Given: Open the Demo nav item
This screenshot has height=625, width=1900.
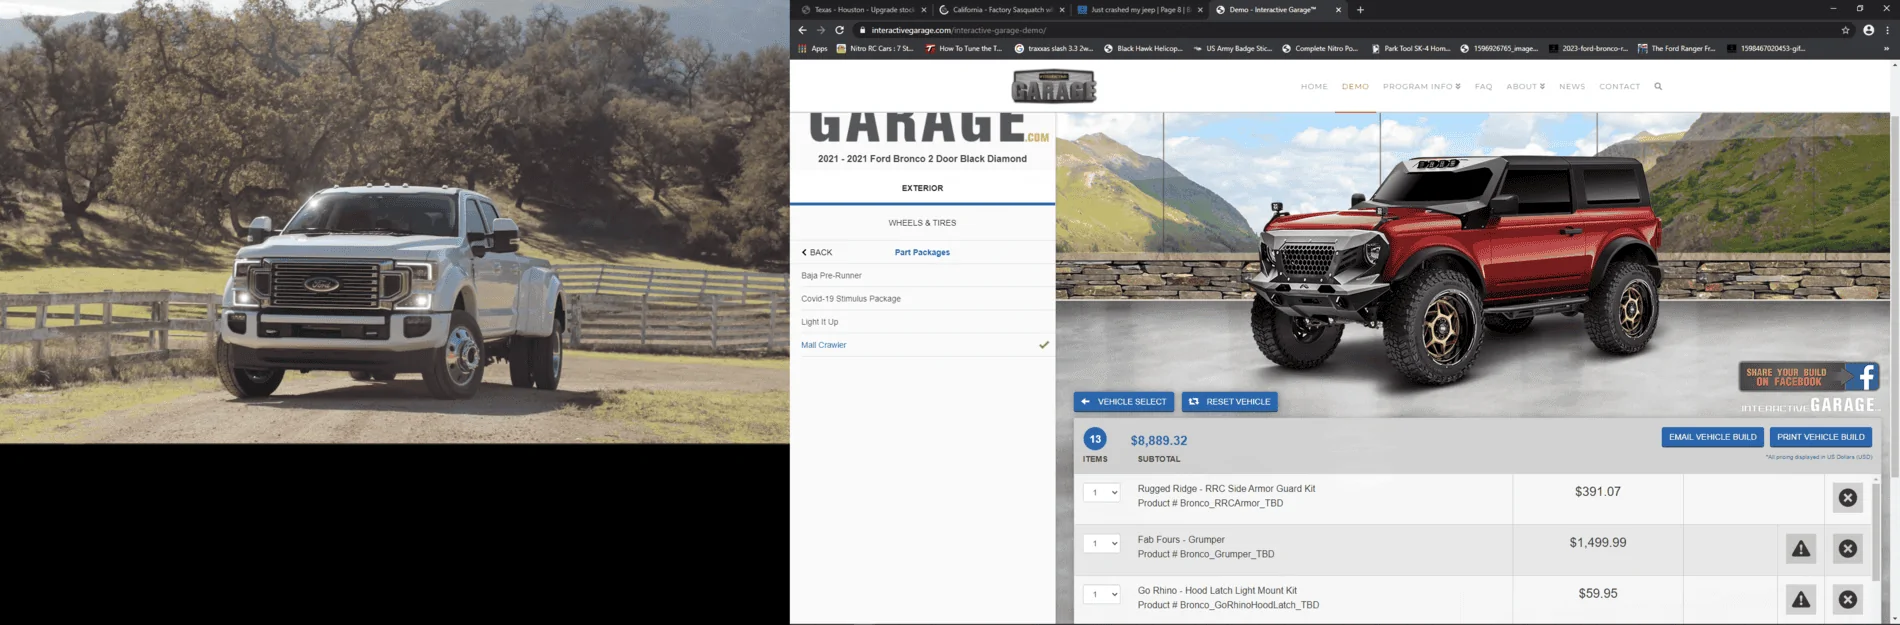Looking at the screenshot, I should click(x=1355, y=87).
